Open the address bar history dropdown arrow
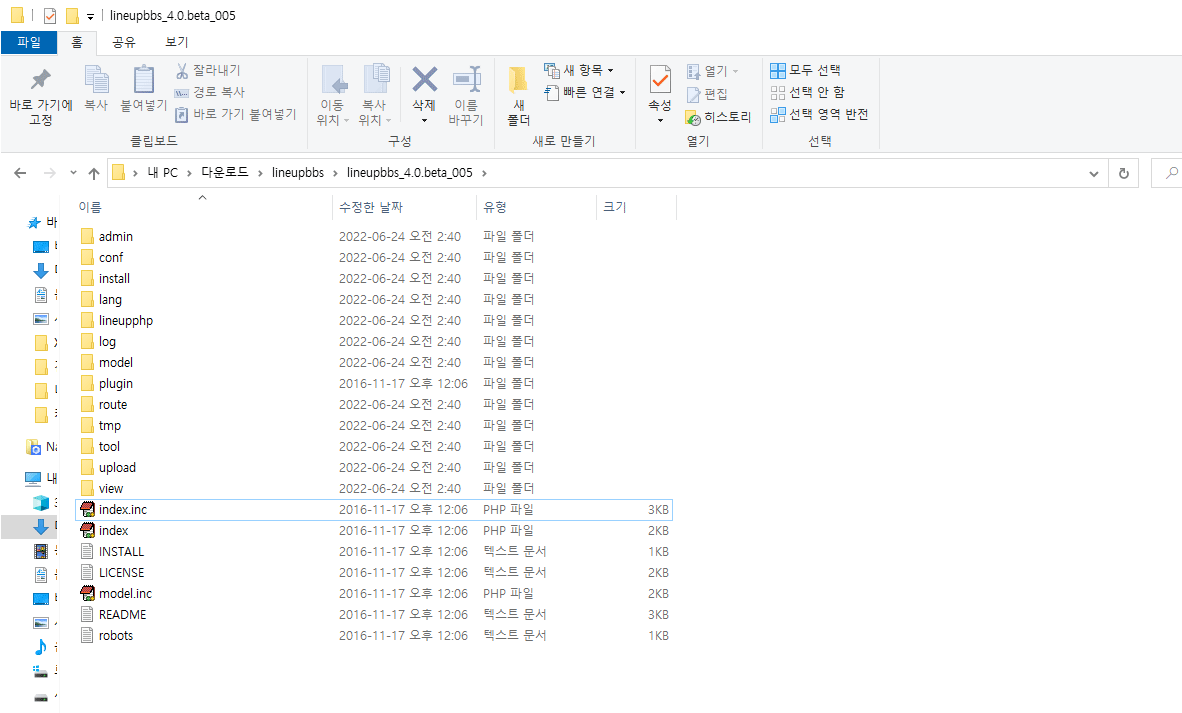The height and width of the screenshot is (713, 1182). coord(1093,173)
